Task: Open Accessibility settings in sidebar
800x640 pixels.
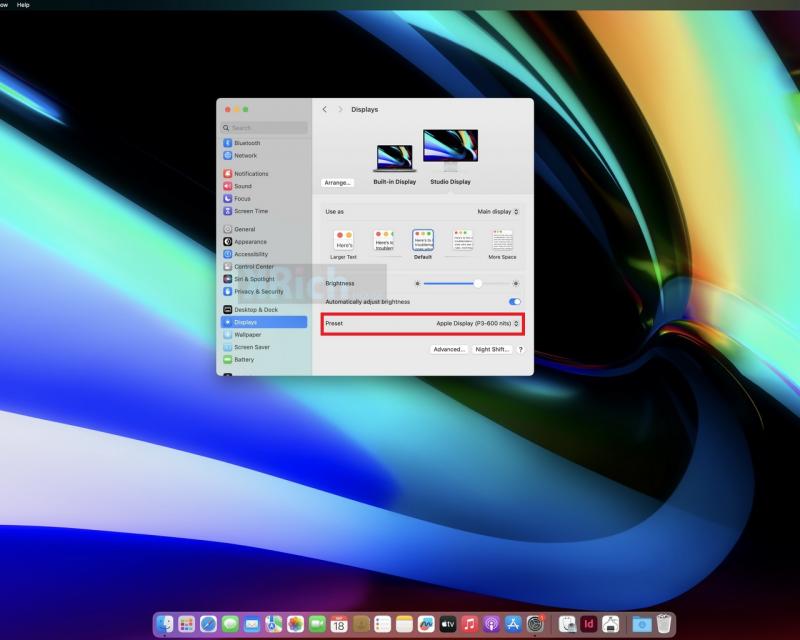Action: click(250, 254)
